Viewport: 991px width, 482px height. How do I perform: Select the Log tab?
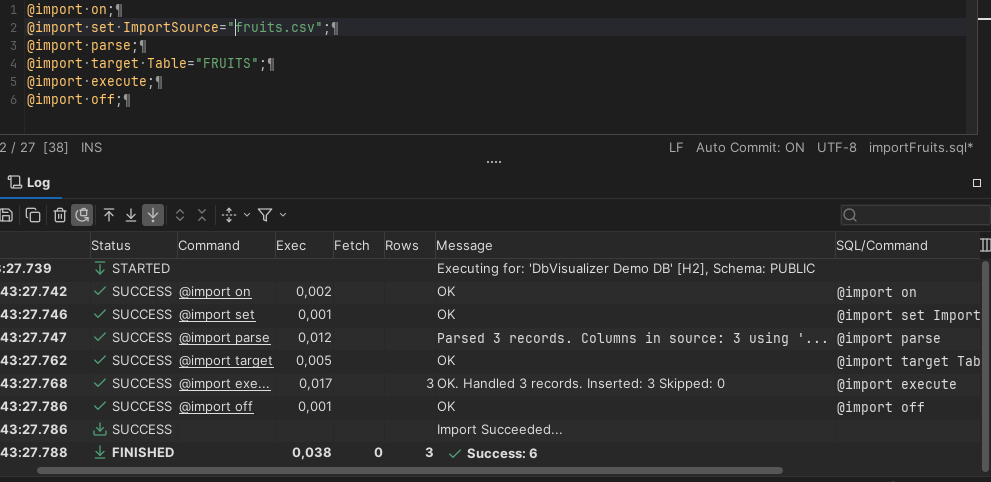tap(29, 183)
